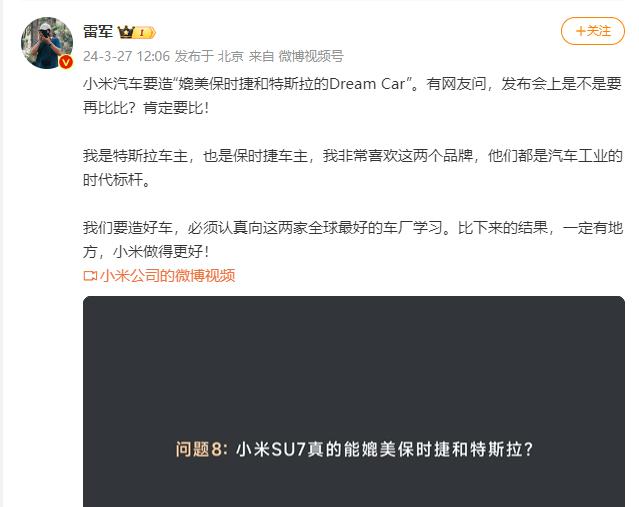
Task: Open the 小米公司的微博视频 link
Action: 167,276
